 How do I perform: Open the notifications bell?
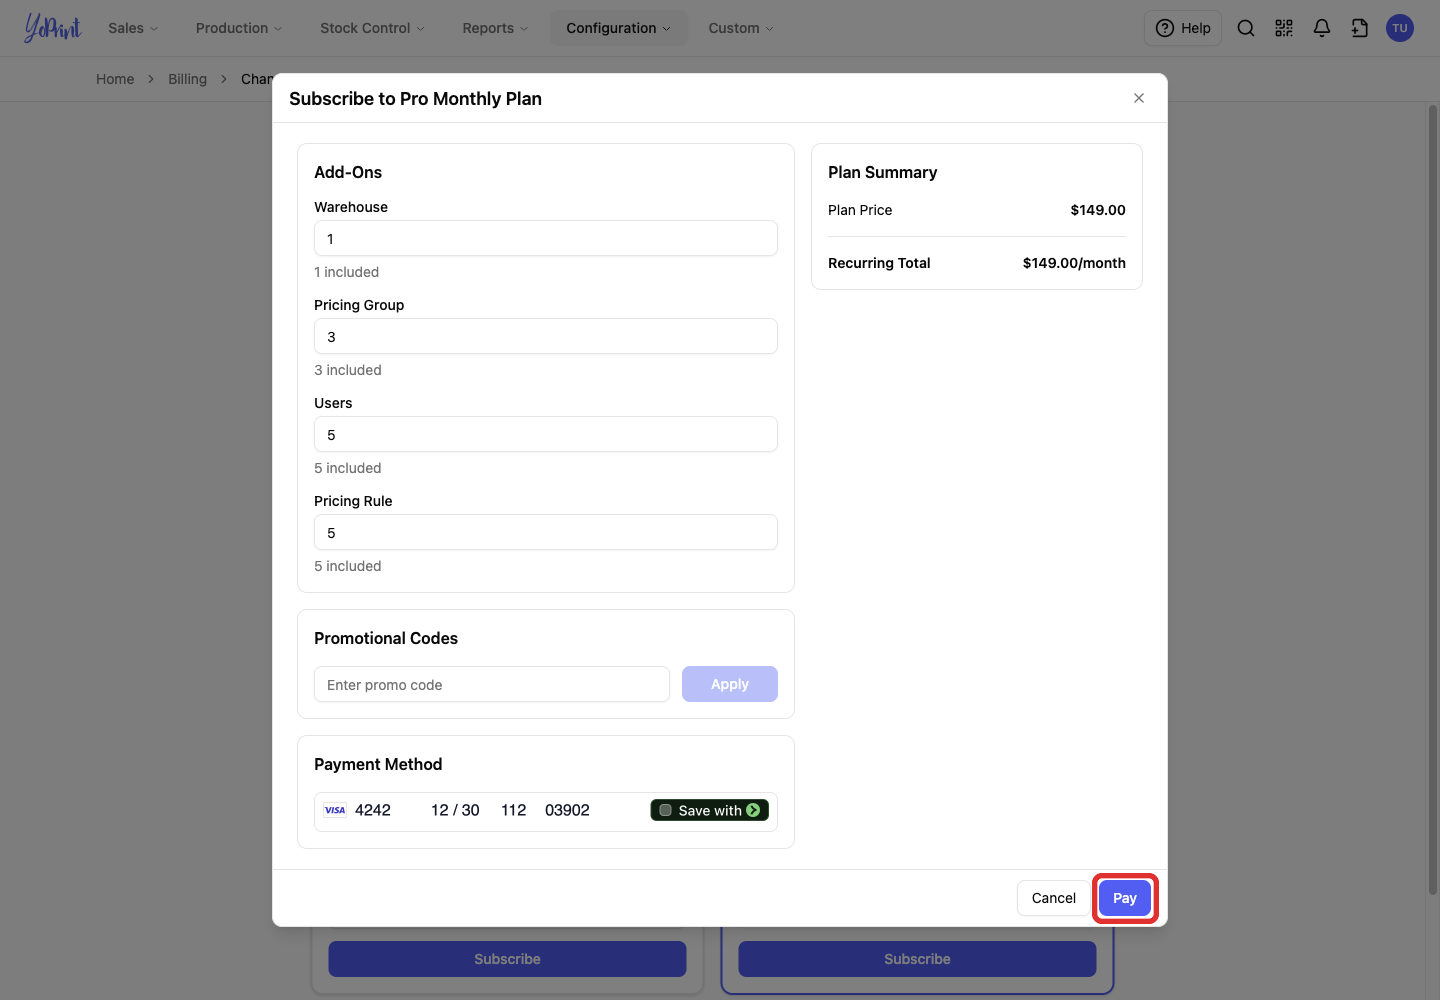coord(1322,28)
